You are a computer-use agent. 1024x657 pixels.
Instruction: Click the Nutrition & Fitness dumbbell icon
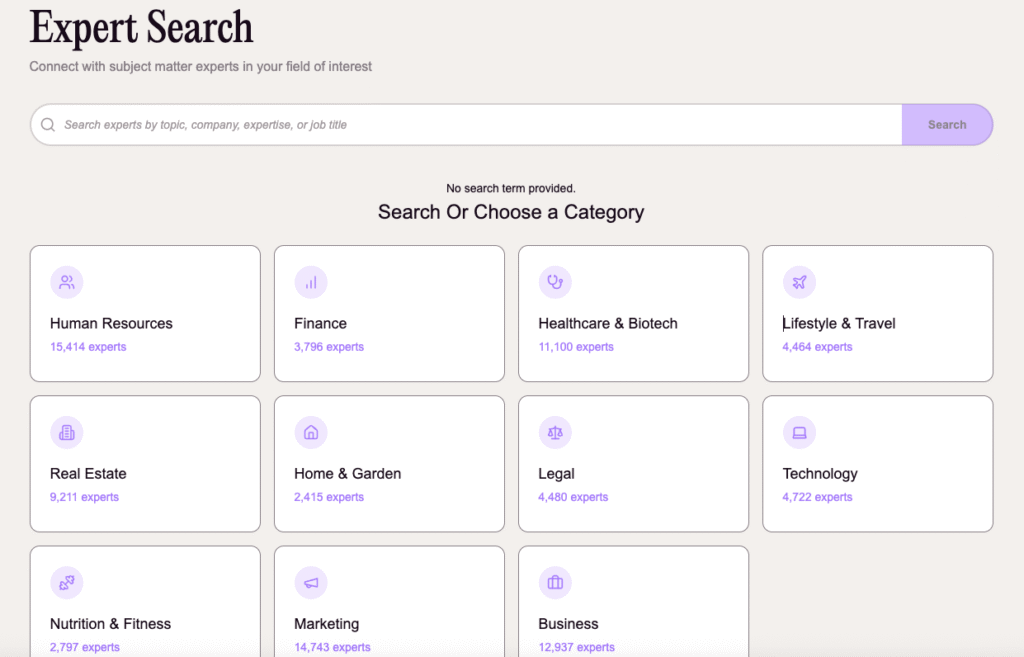[67, 582]
